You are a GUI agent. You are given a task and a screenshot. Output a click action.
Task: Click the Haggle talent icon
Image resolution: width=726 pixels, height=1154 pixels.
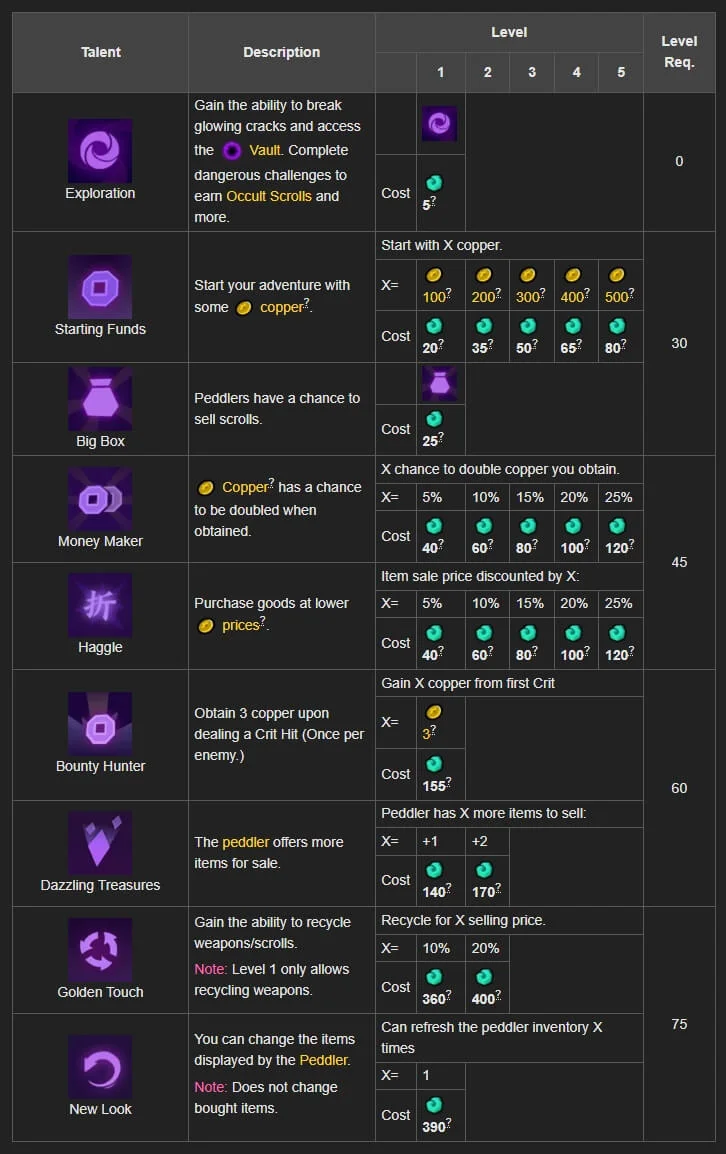(100, 605)
